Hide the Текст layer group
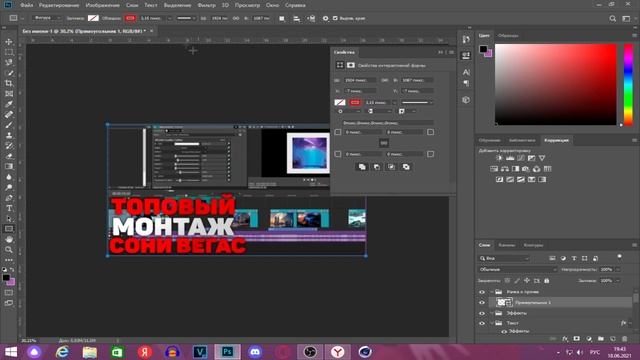The height and width of the screenshot is (360, 640). coord(482,323)
